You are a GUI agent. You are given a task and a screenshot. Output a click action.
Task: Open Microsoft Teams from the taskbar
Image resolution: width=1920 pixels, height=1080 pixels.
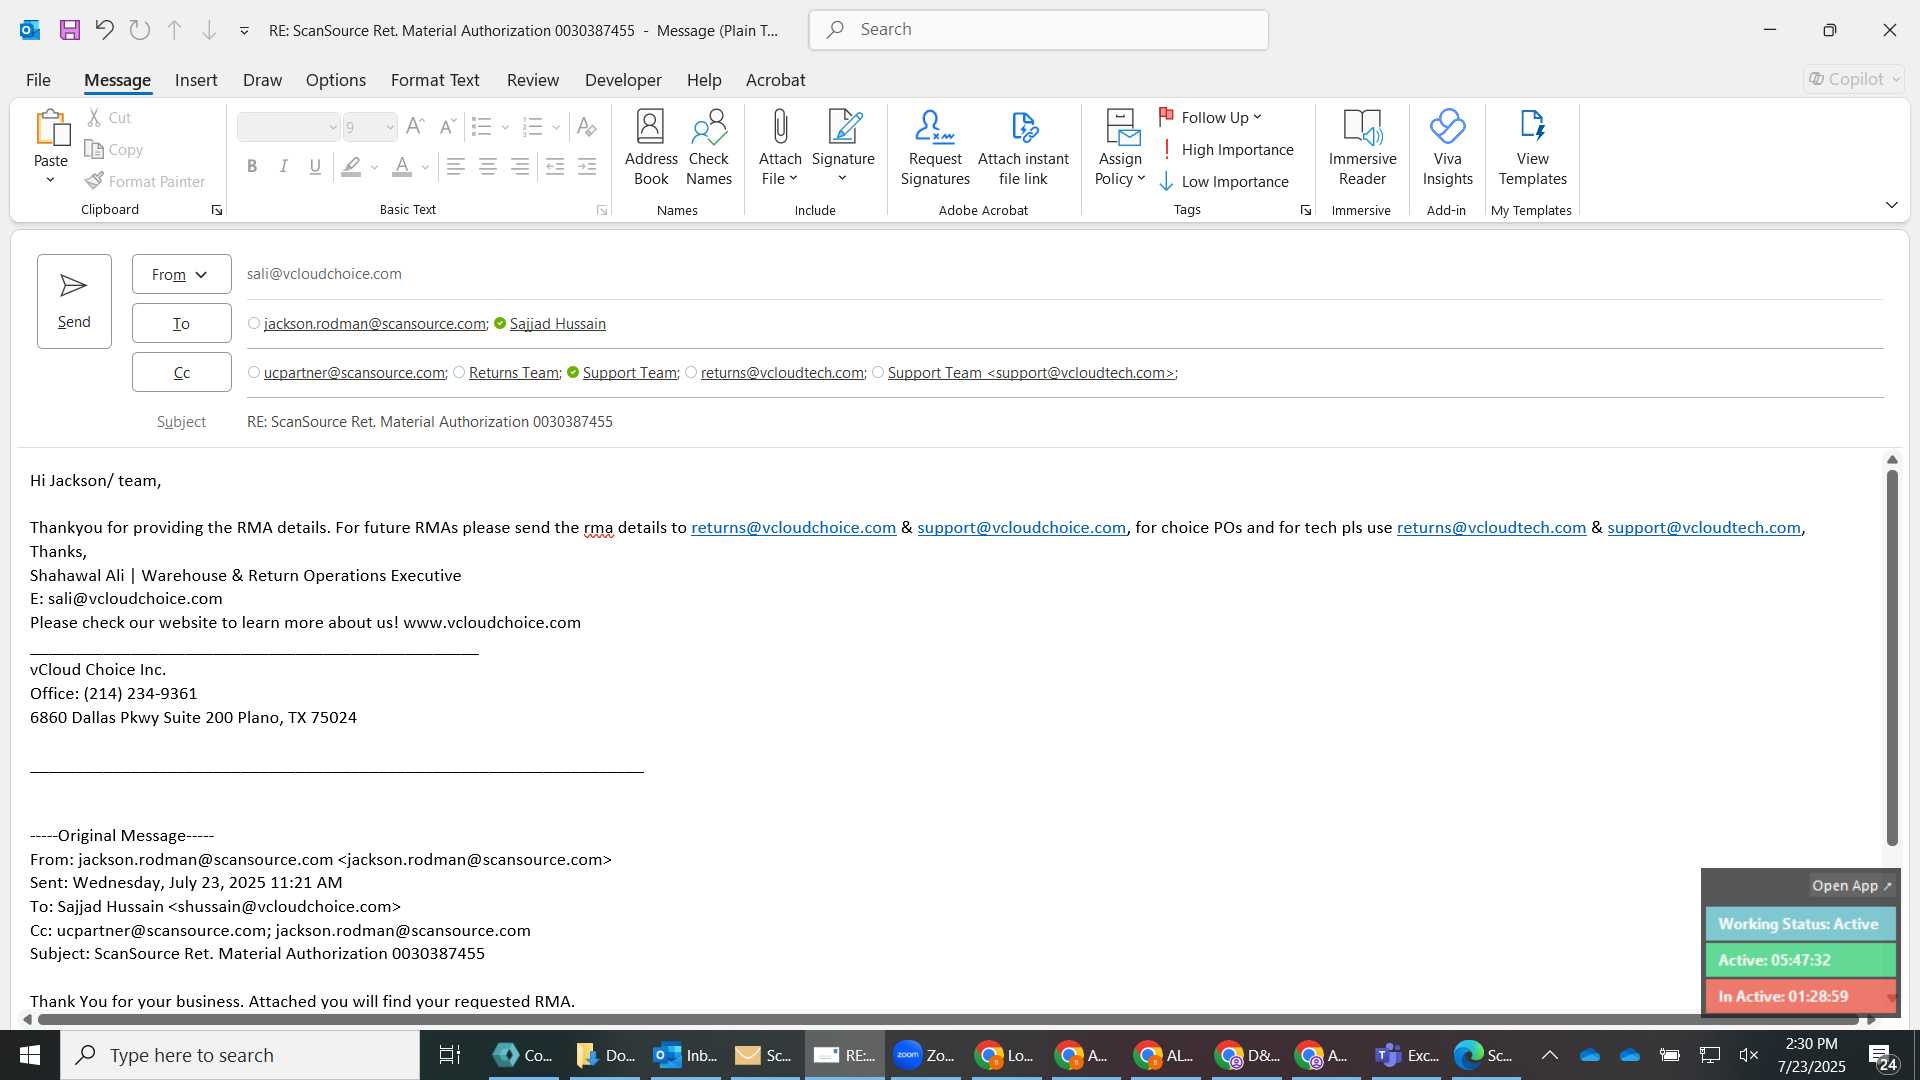[x=1407, y=1055]
